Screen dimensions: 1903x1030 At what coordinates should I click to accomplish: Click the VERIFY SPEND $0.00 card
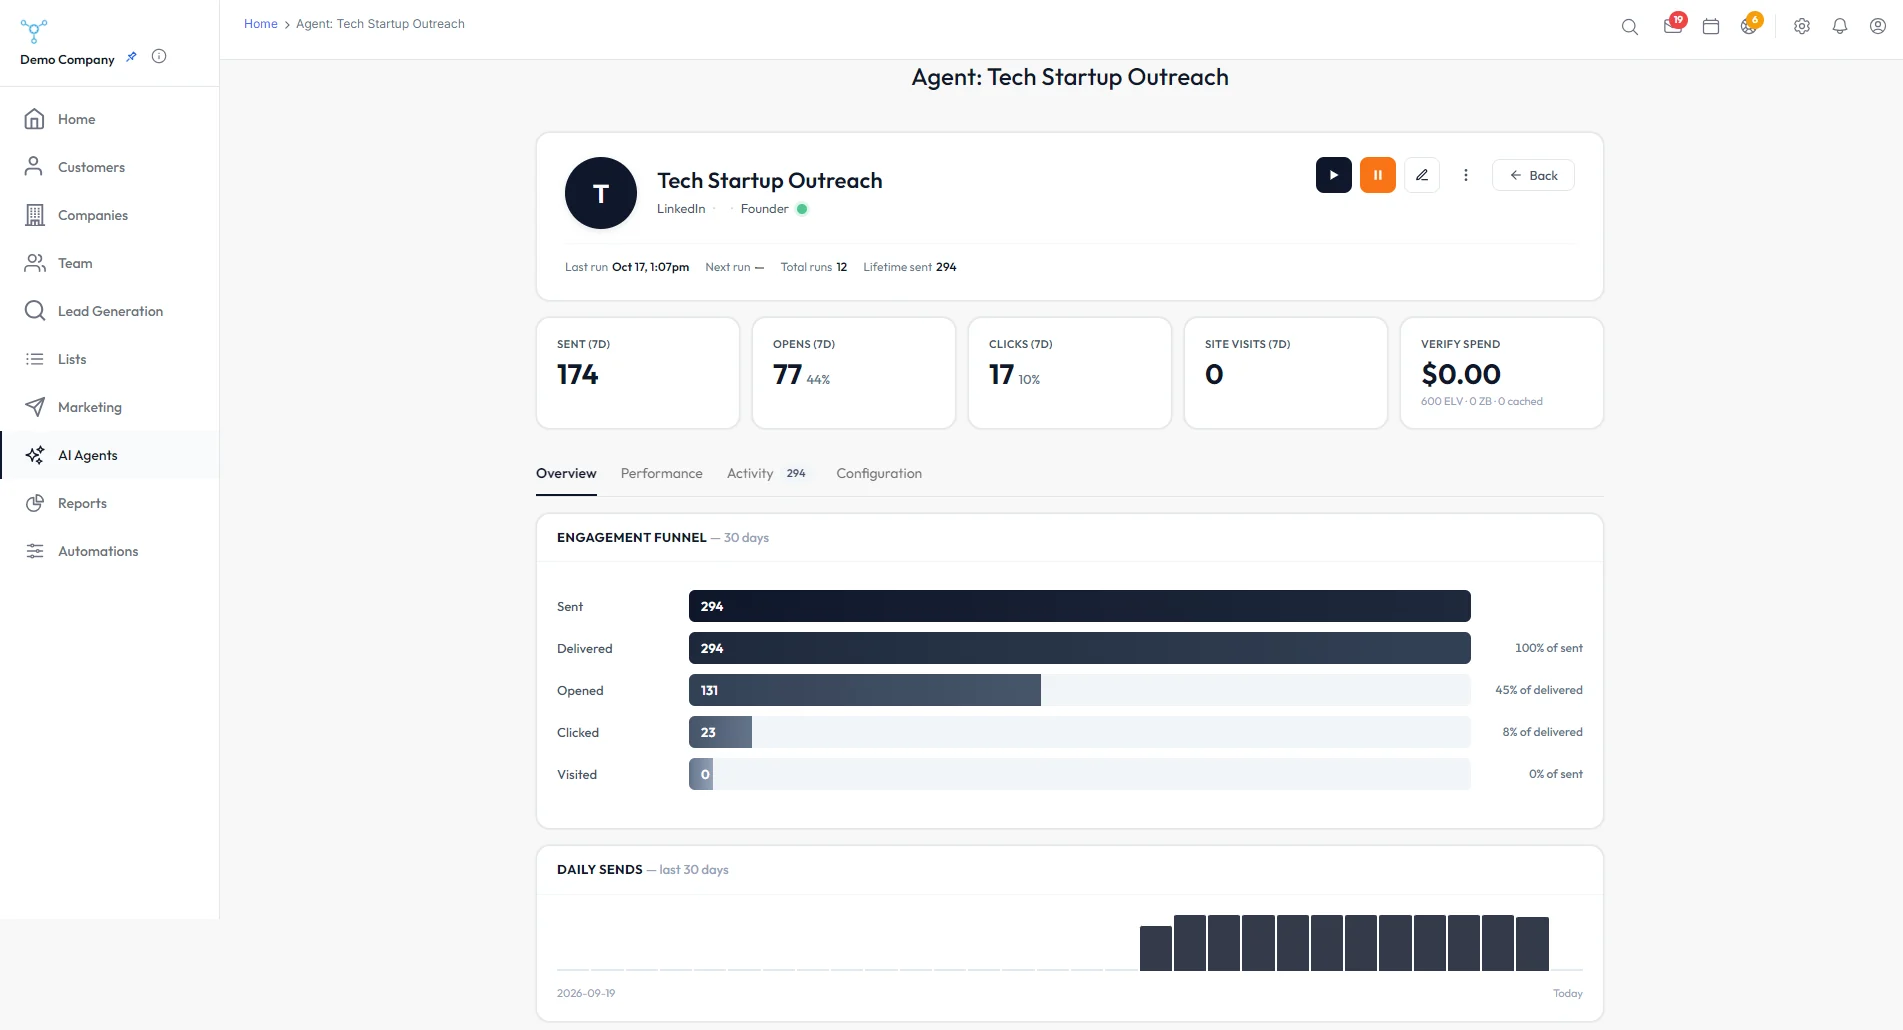point(1502,373)
